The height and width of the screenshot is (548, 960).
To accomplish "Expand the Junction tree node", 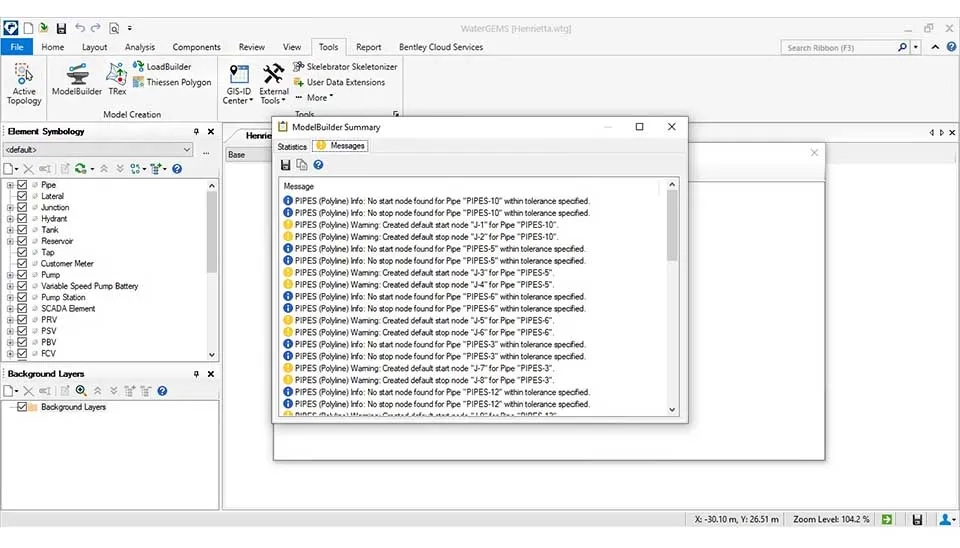I will pos(10,208).
